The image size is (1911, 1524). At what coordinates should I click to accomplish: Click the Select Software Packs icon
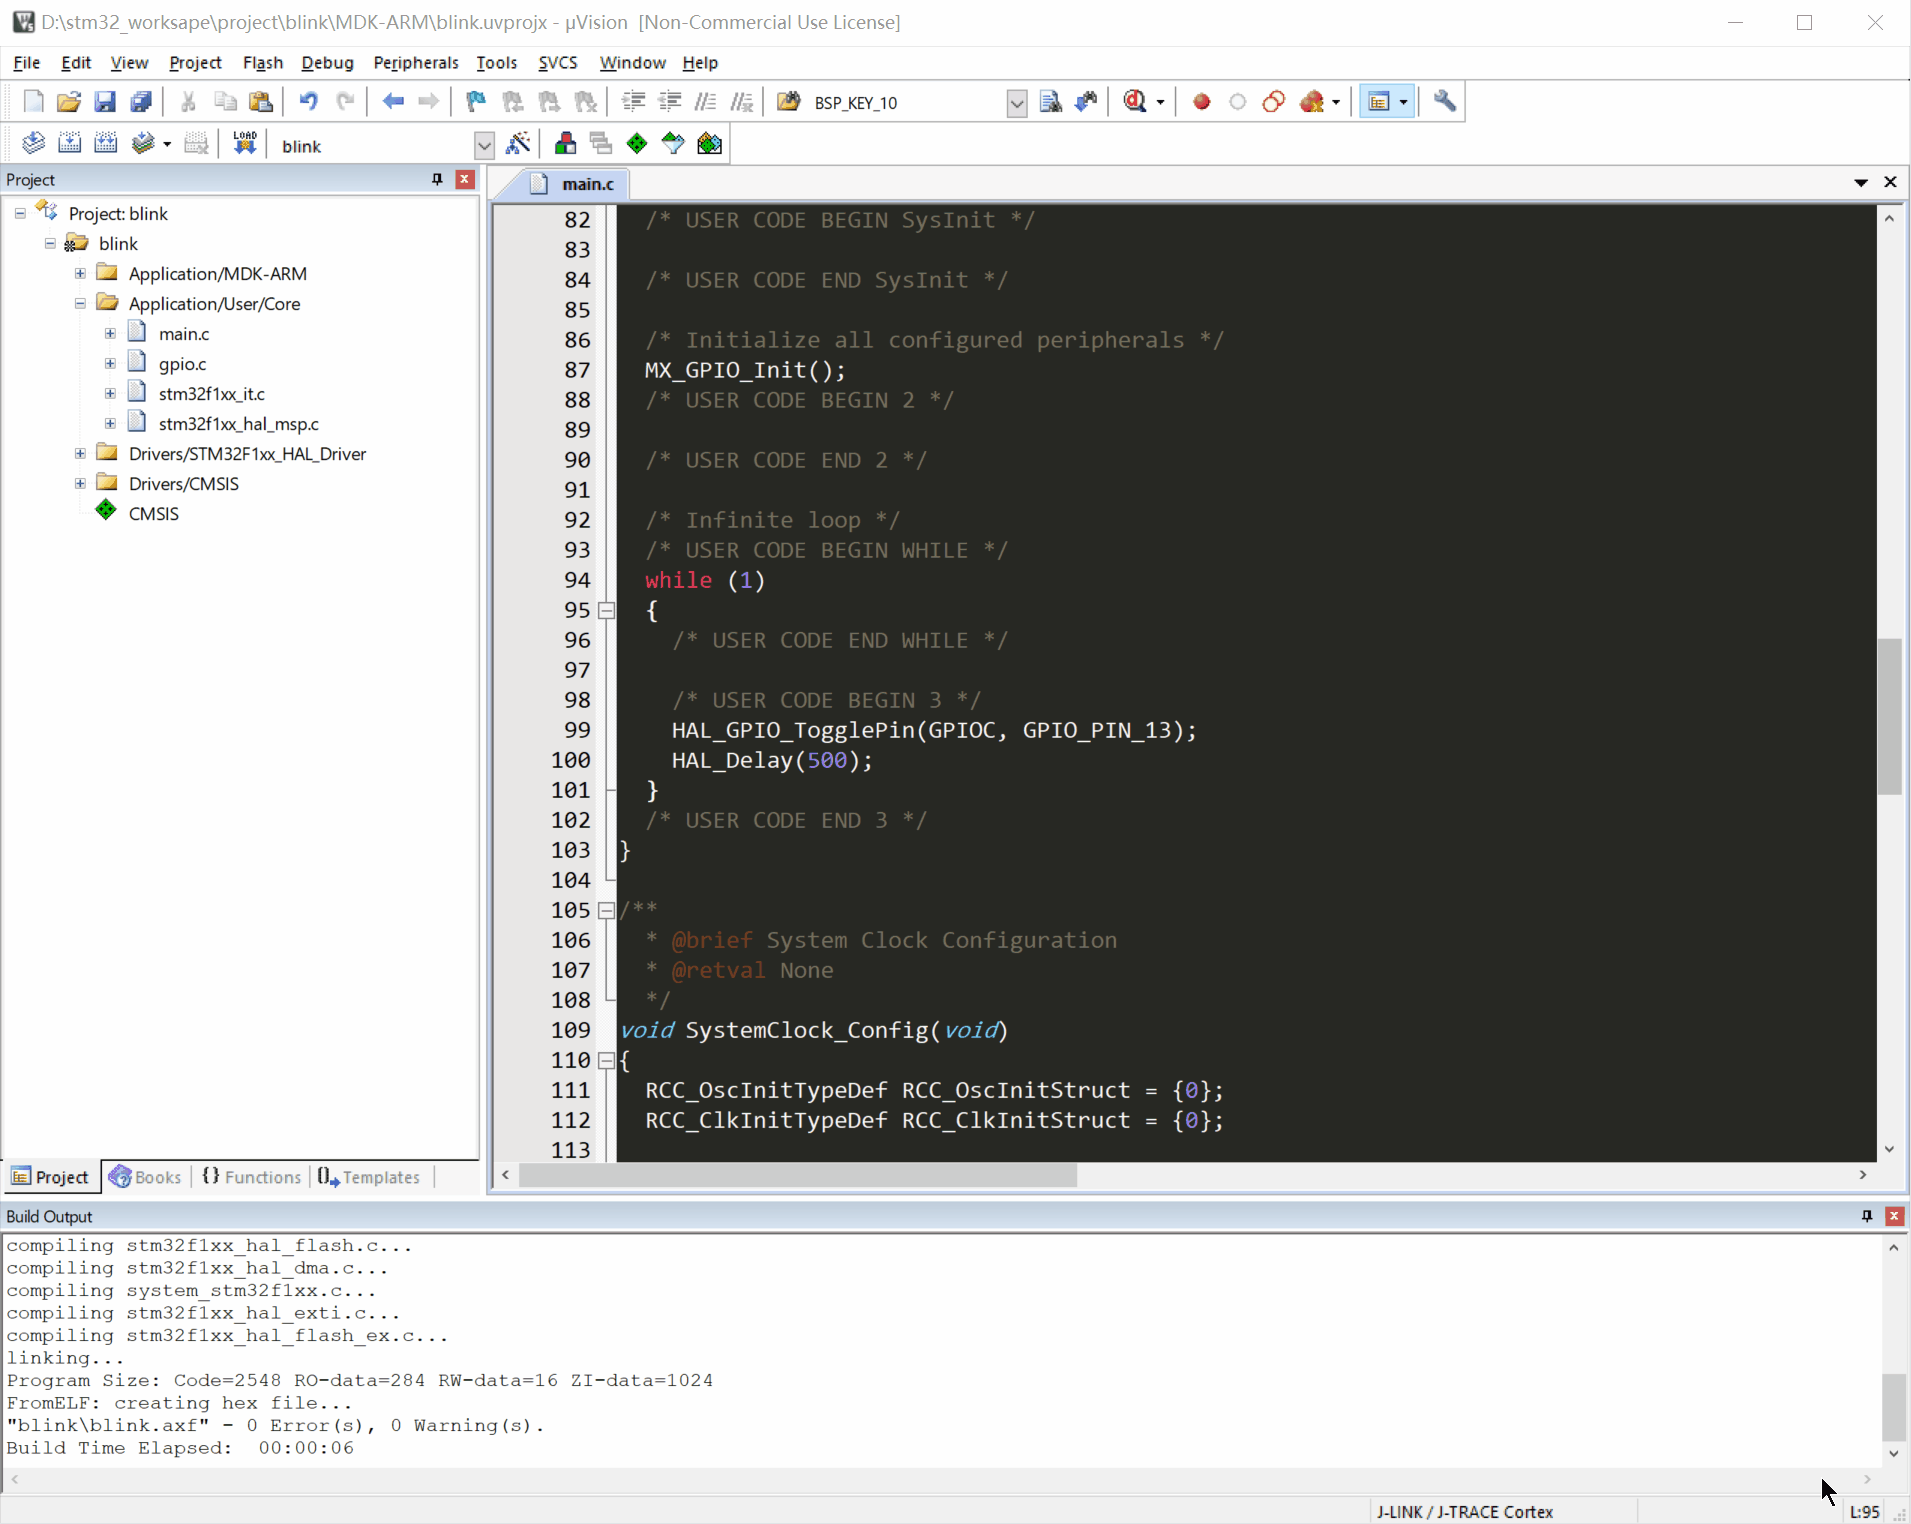tap(673, 144)
